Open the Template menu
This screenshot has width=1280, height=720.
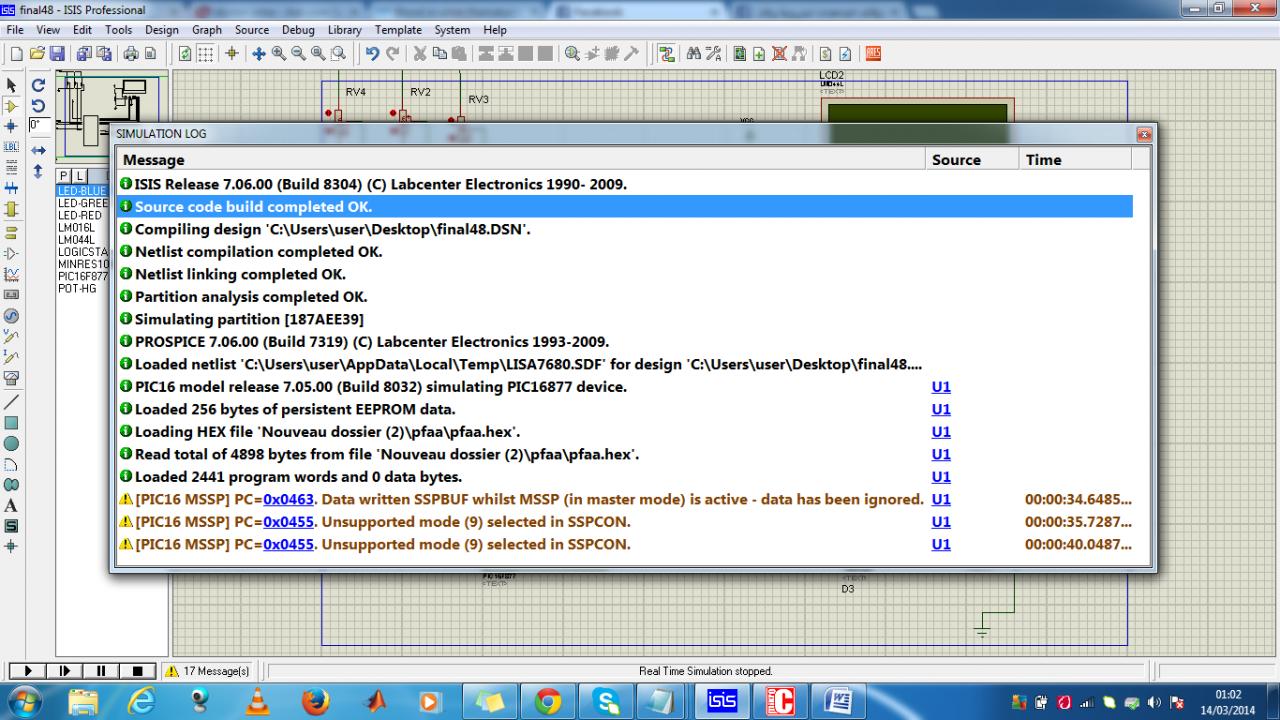398,30
